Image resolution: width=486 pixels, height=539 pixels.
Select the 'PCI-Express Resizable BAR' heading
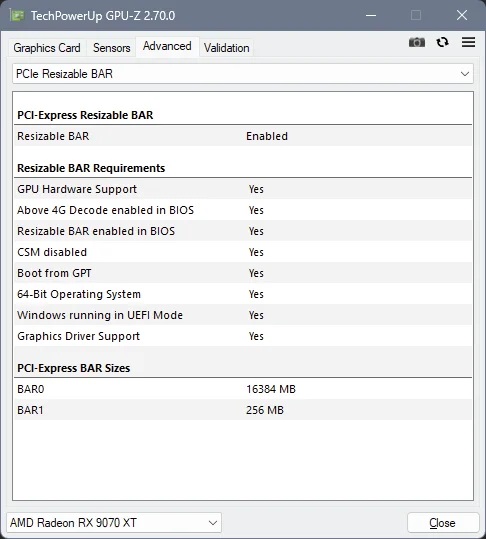click(85, 115)
